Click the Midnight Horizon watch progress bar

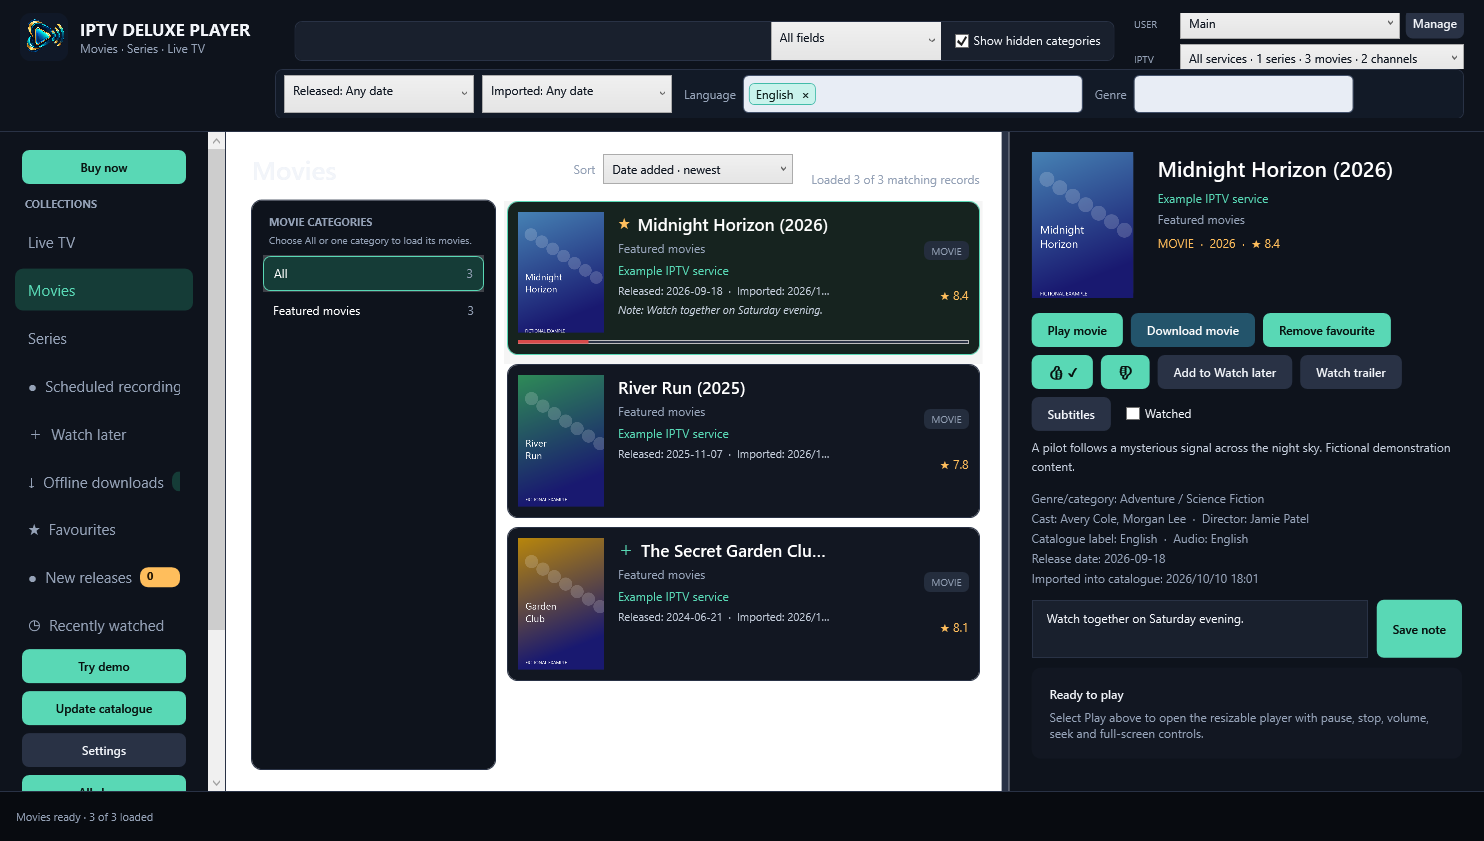click(x=743, y=342)
